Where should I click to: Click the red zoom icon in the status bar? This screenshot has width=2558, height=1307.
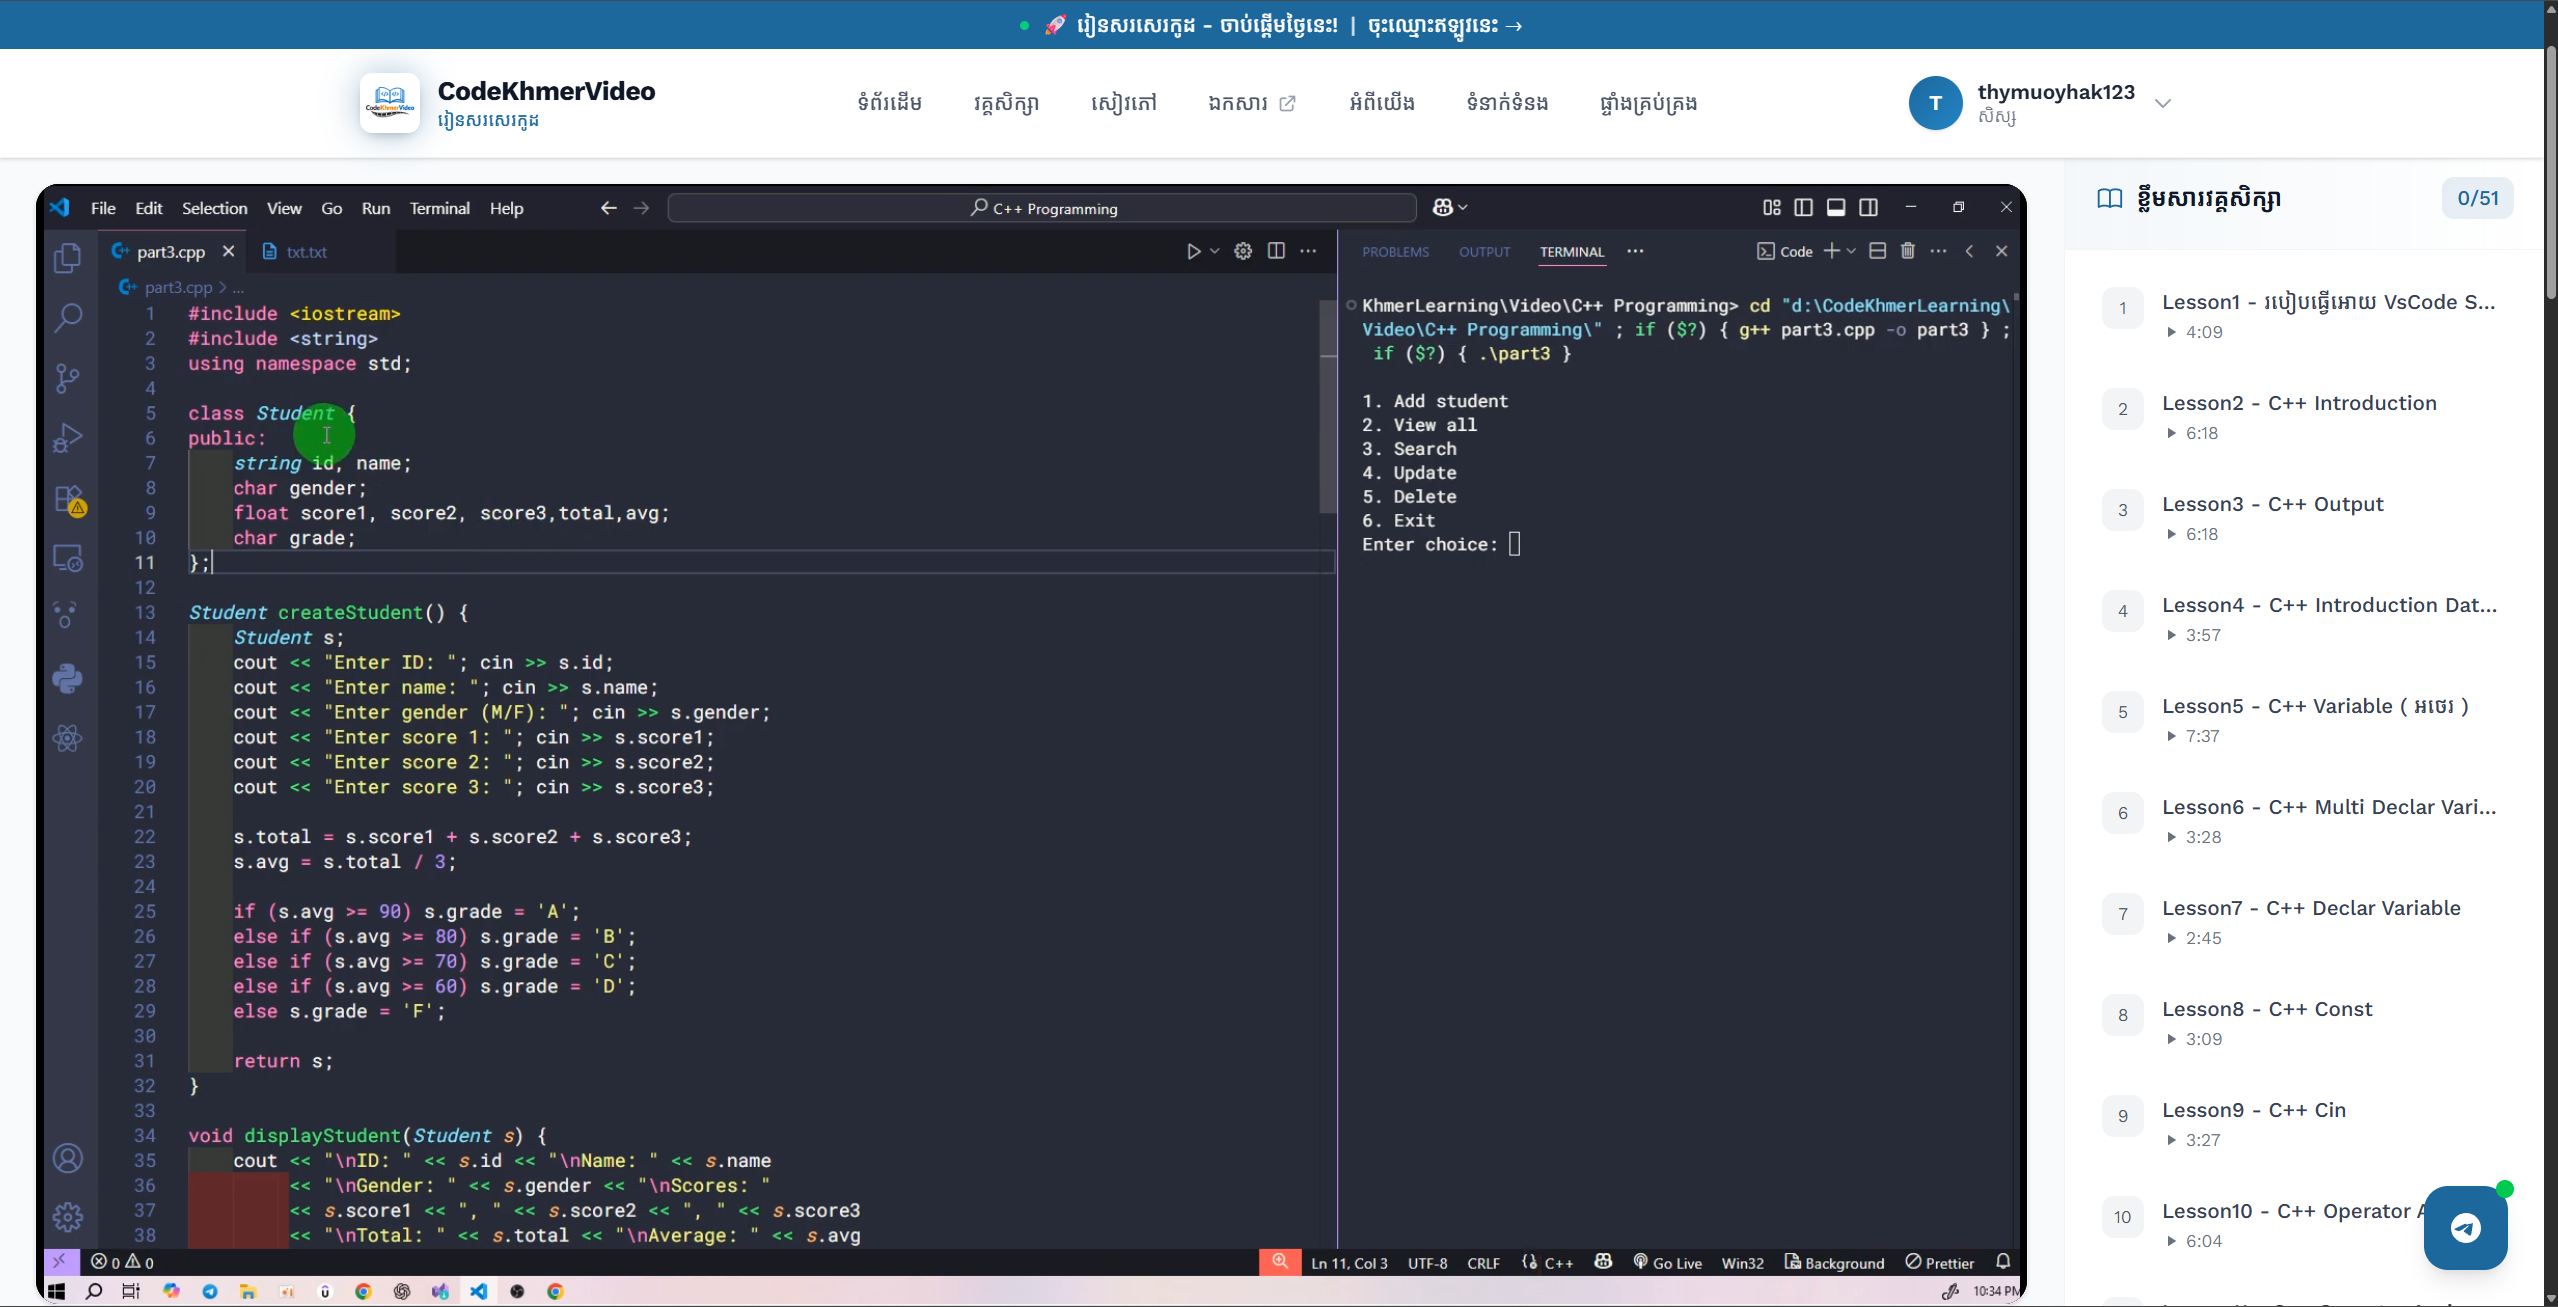(x=1280, y=1262)
